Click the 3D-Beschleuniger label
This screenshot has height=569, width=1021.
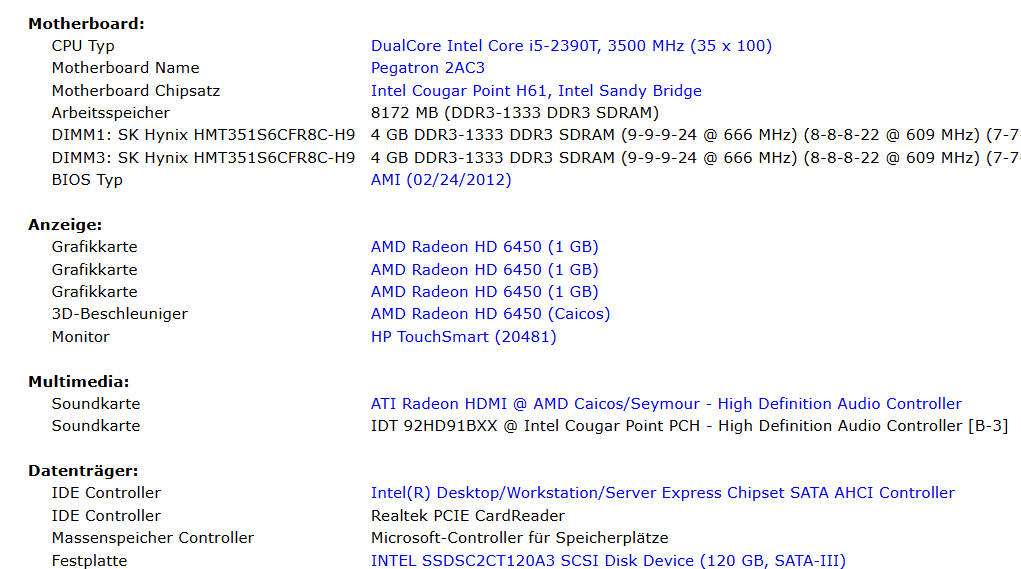[x=120, y=314]
